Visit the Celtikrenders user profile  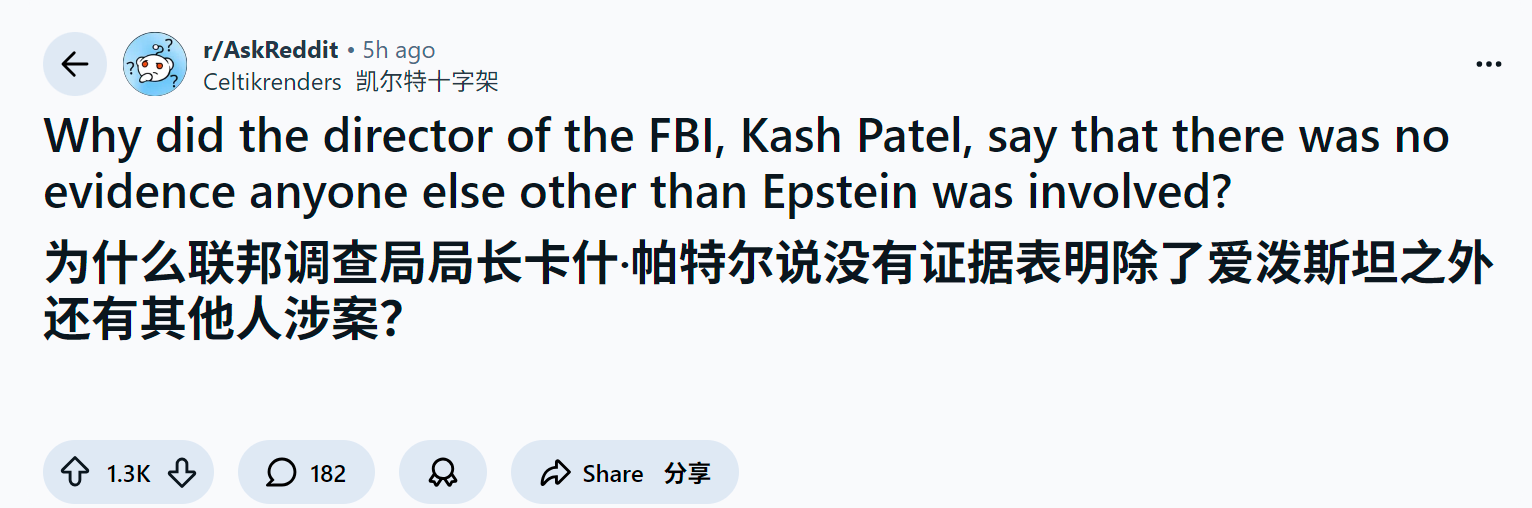click(x=272, y=82)
